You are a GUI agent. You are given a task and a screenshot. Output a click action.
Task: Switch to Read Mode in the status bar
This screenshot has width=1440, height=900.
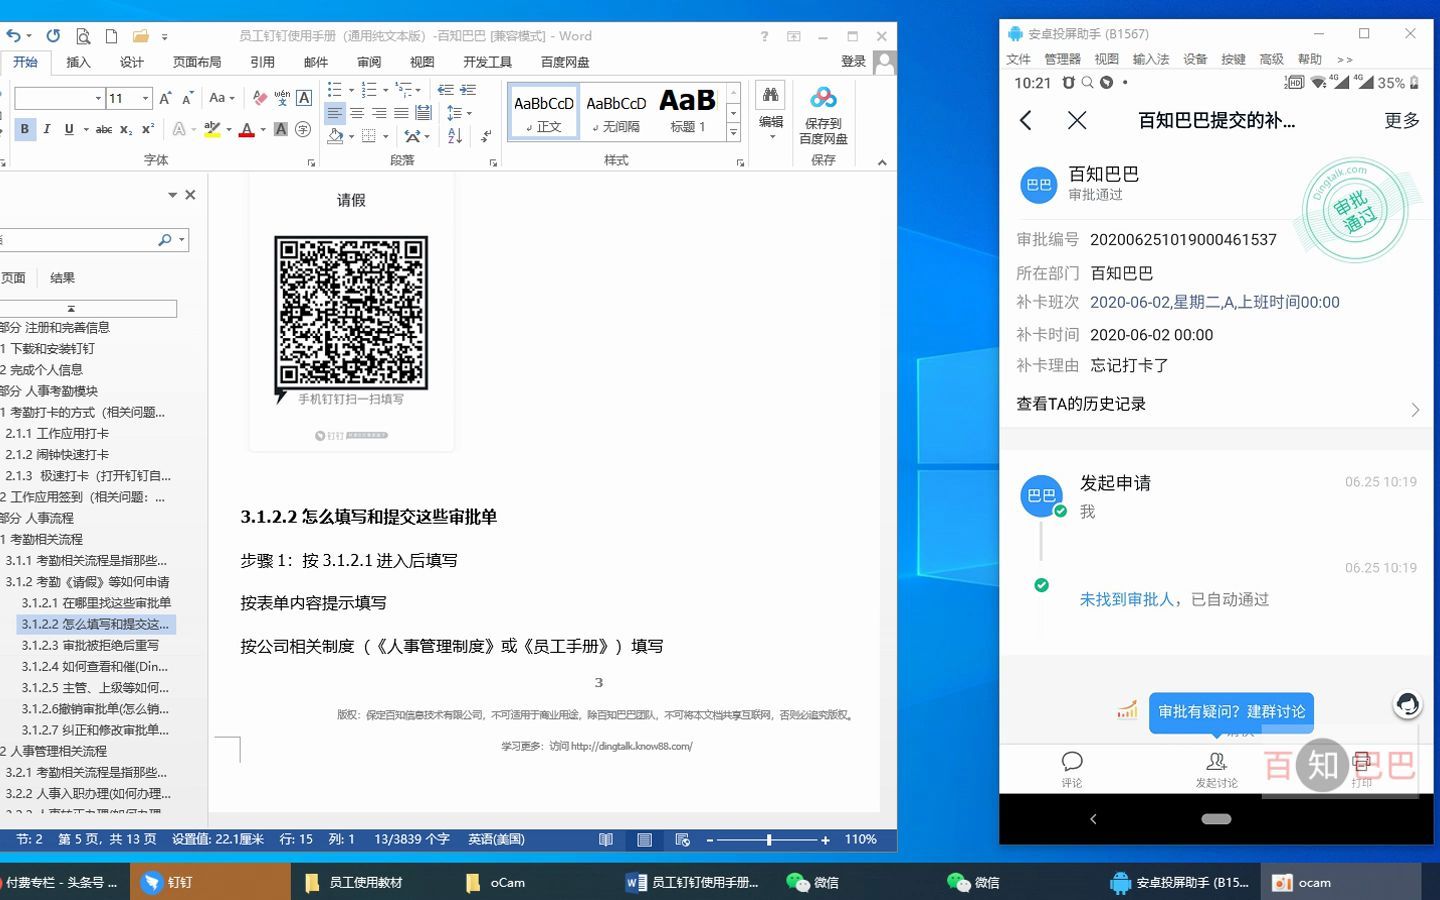point(605,839)
